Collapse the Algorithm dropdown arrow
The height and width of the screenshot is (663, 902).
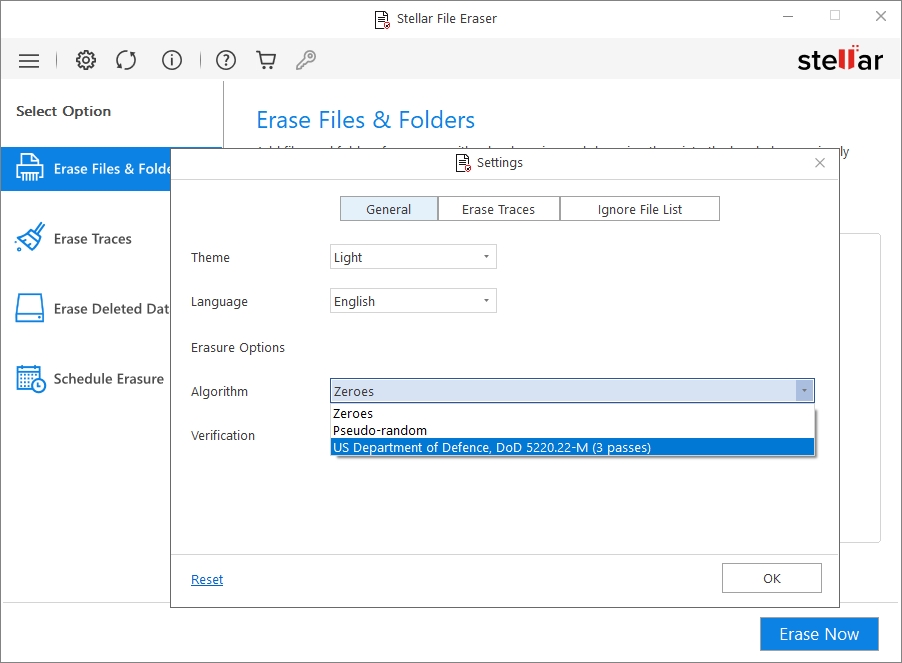click(x=804, y=391)
